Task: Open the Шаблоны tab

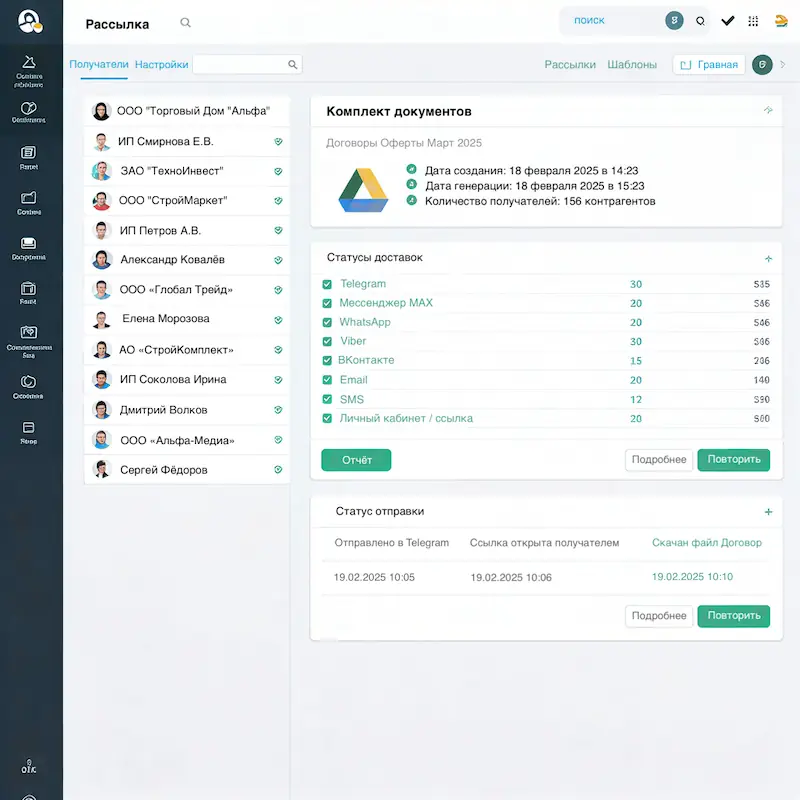Action: [x=632, y=65]
